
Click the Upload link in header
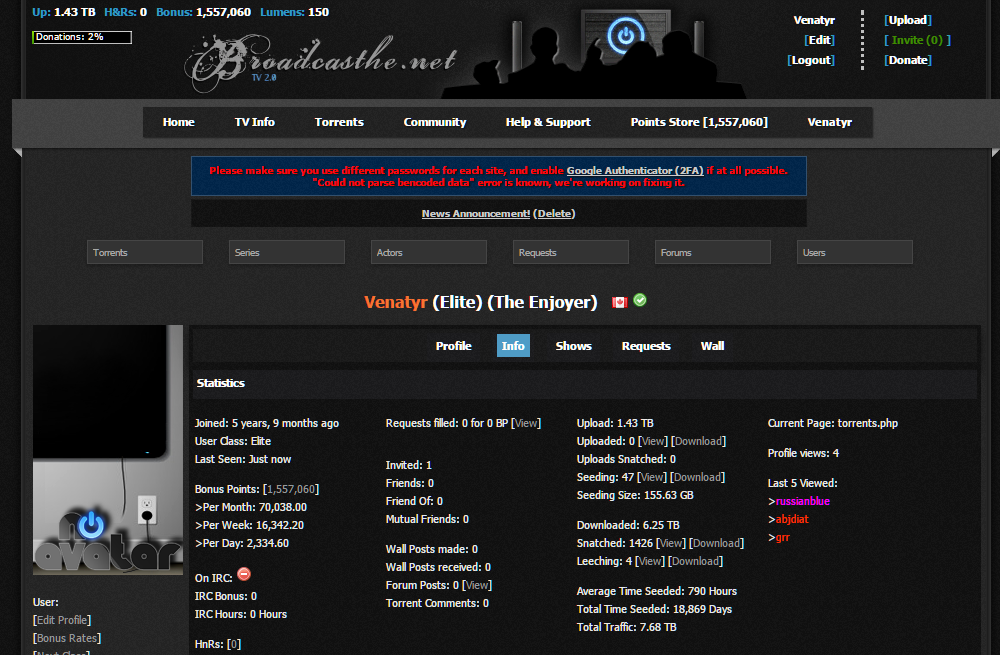pos(908,20)
